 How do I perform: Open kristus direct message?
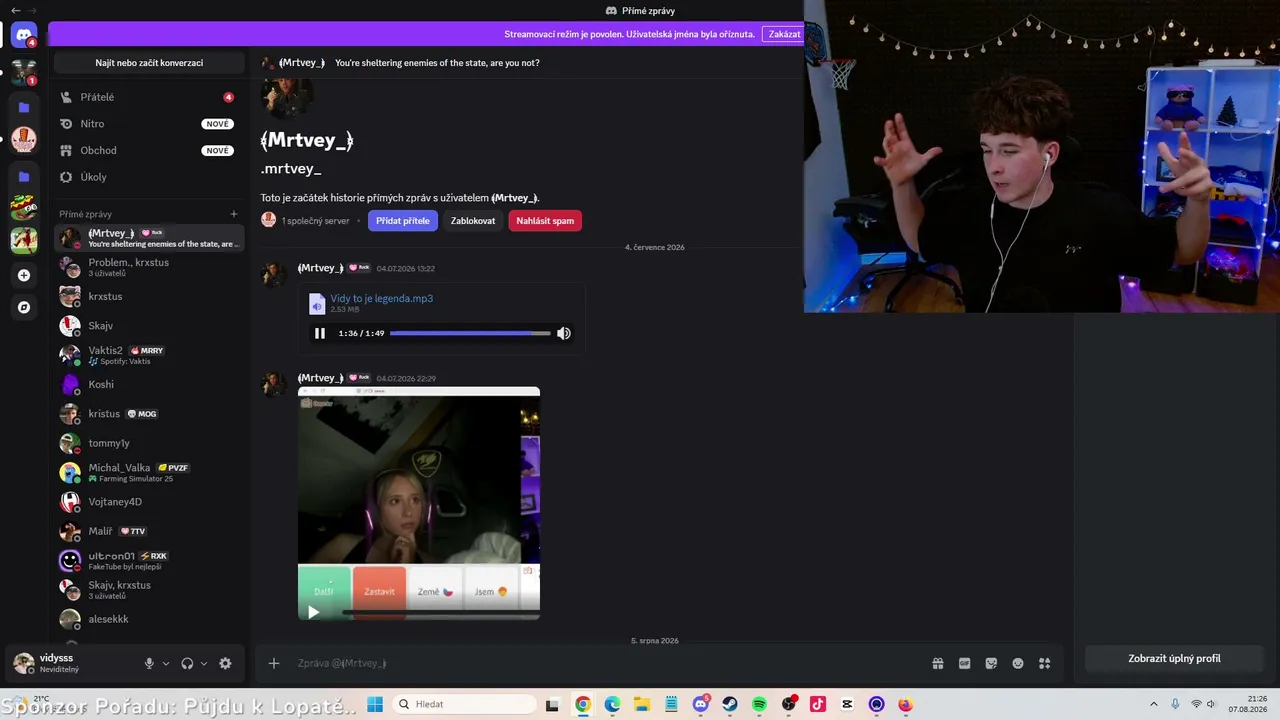[x=147, y=414]
